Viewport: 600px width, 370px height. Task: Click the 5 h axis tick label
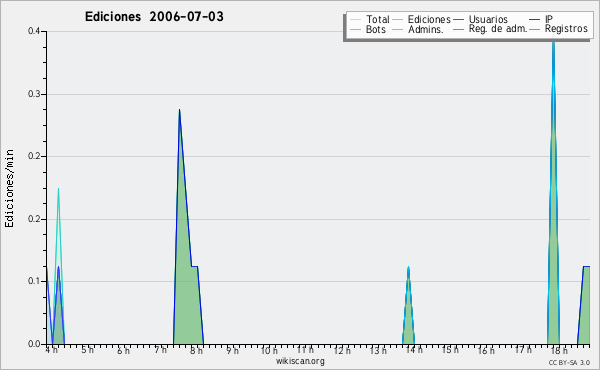[x=87, y=350]
